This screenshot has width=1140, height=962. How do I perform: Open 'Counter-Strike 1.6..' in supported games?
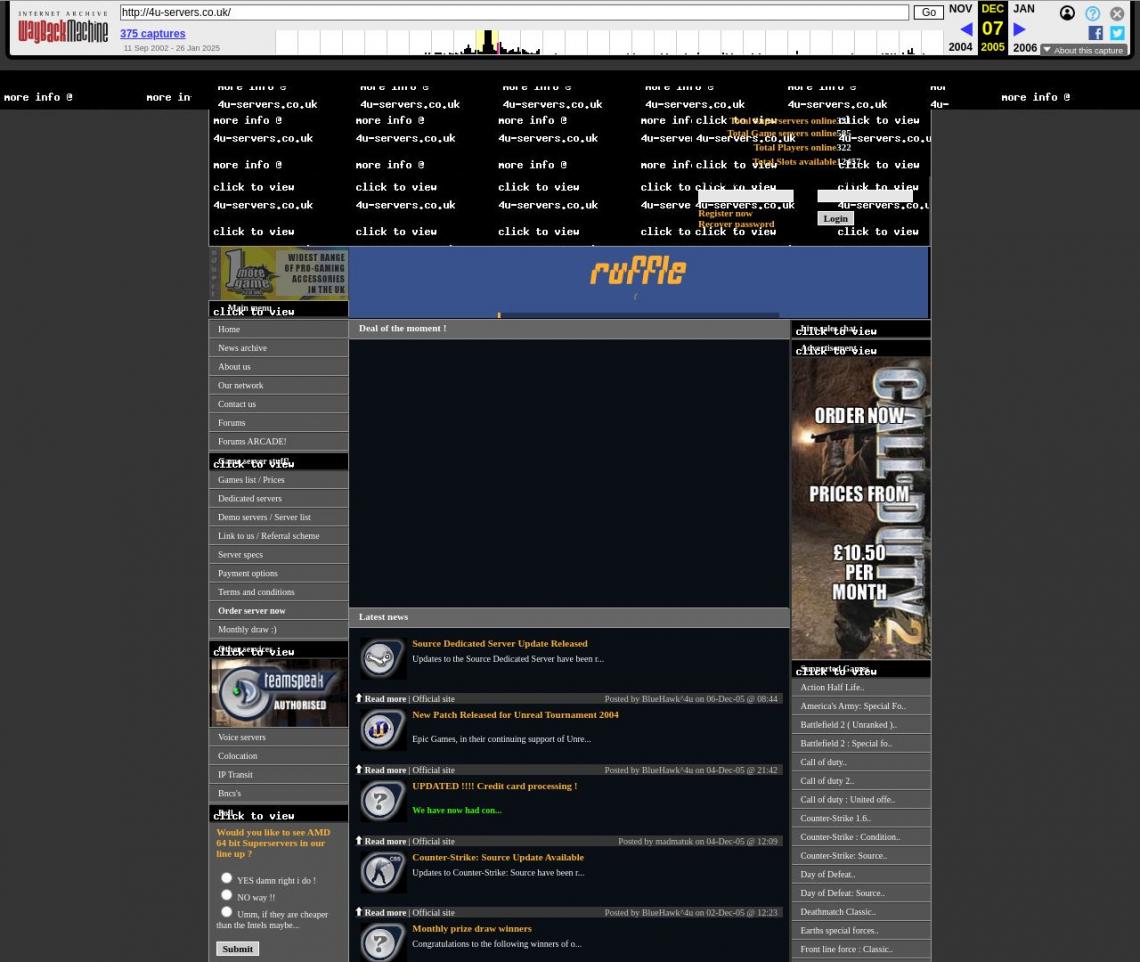[x=861, y=819]
